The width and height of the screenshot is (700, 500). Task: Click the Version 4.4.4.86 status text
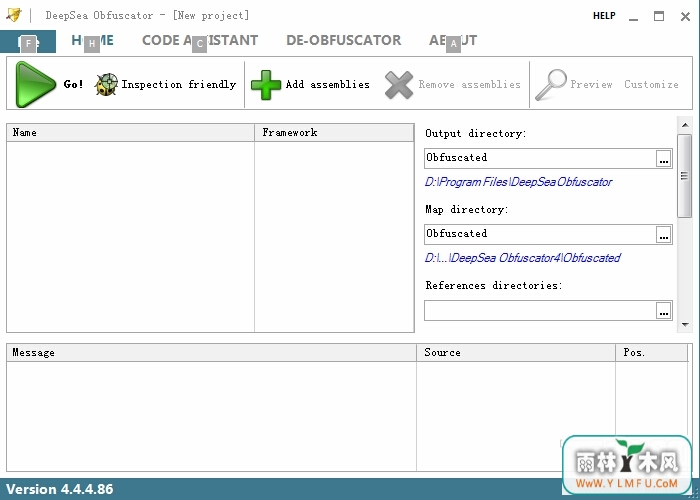[x=59, y=489]
